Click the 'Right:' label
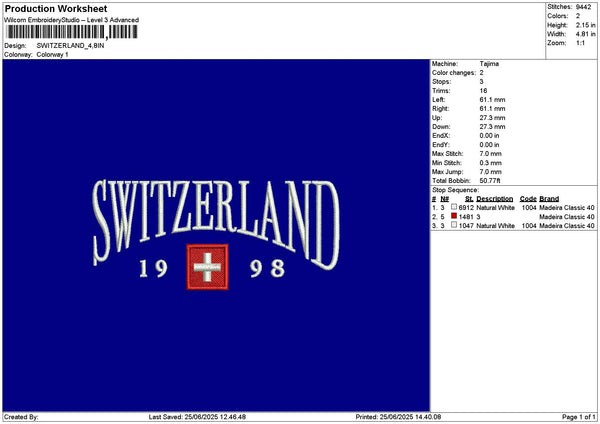600x424 pixels. coord(440,109)
